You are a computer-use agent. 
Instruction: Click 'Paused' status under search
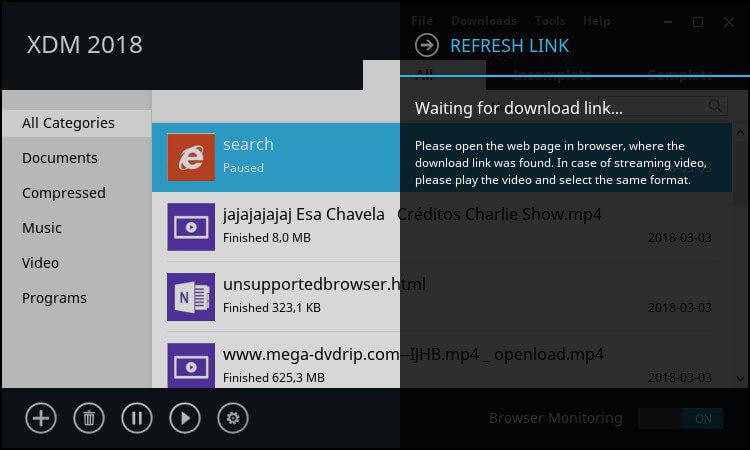(243, 168)
